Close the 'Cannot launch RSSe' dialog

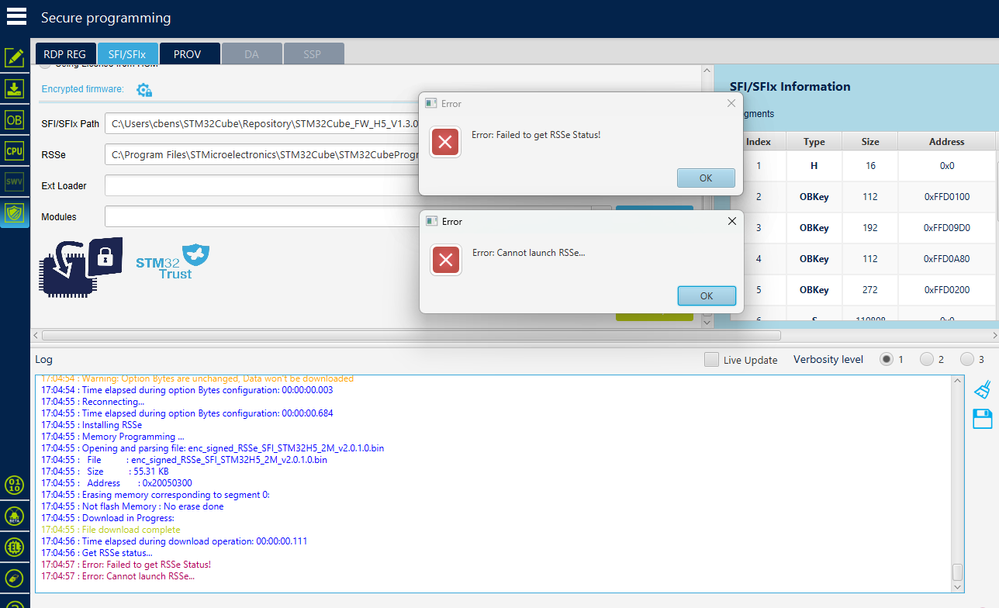732,221
